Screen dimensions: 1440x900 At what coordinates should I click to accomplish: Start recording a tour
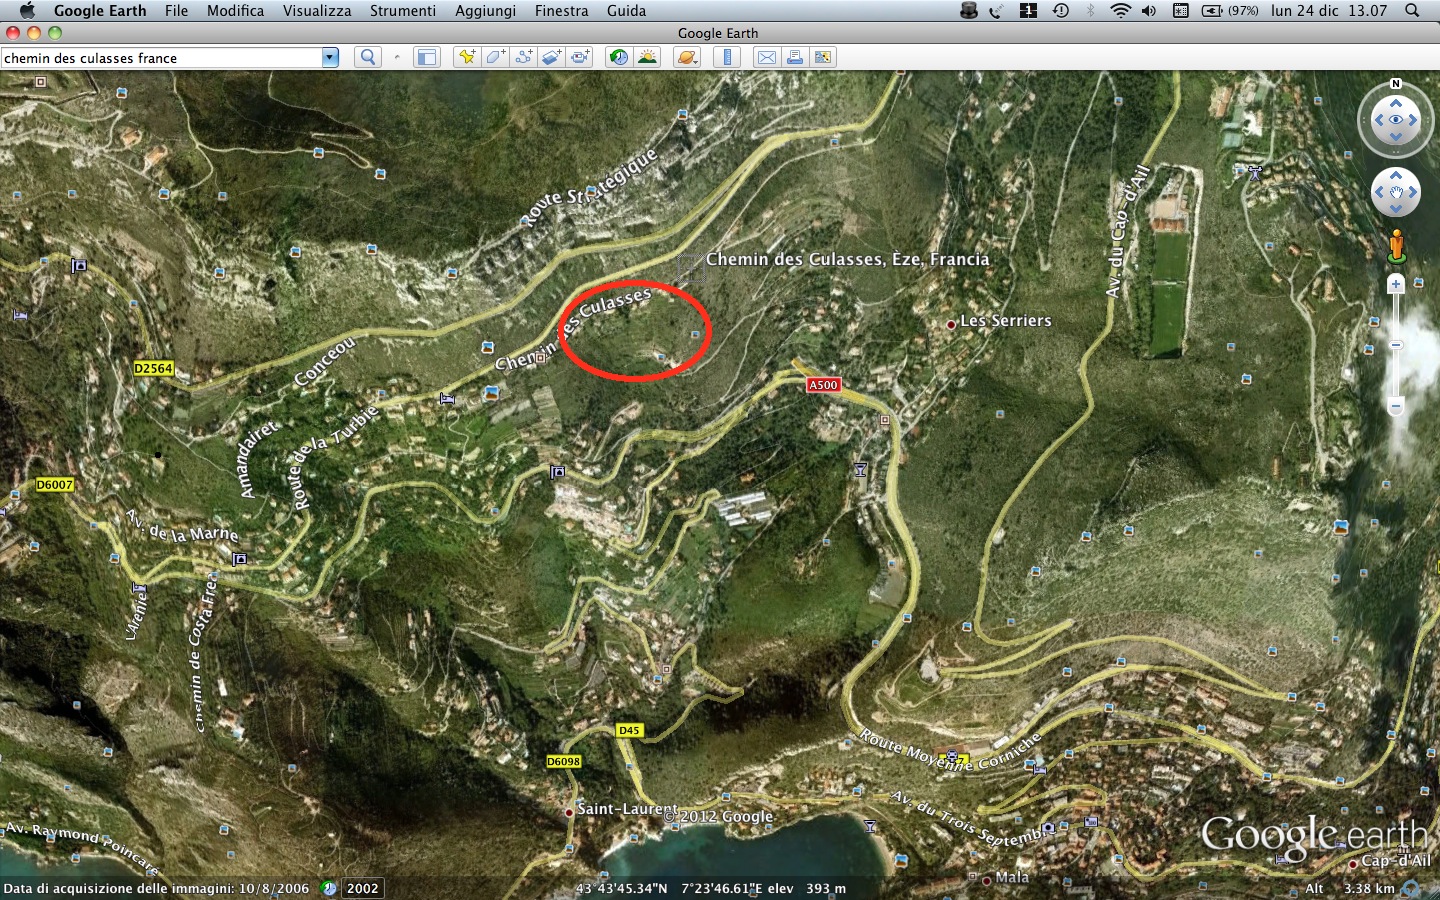(x=580, y=57)
